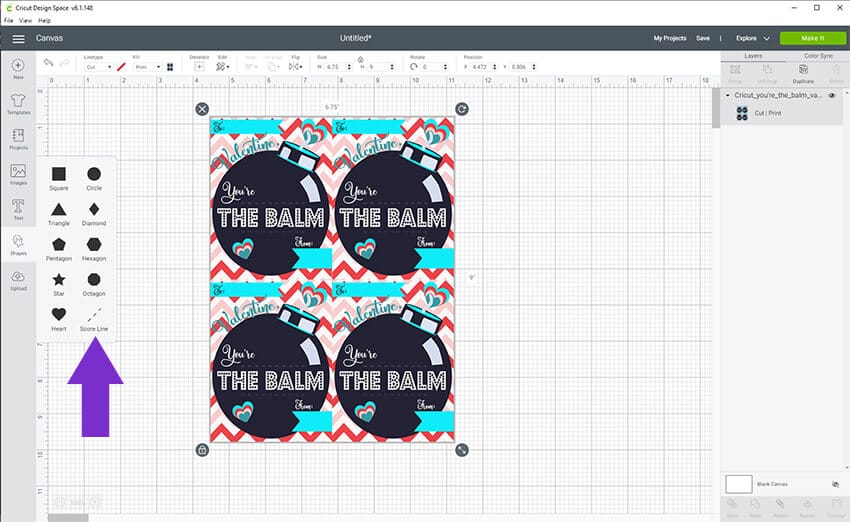The height and width of the screenshot is (522, 850).
Task: Click the Redo arrow
Action: [x=65, y=63]
